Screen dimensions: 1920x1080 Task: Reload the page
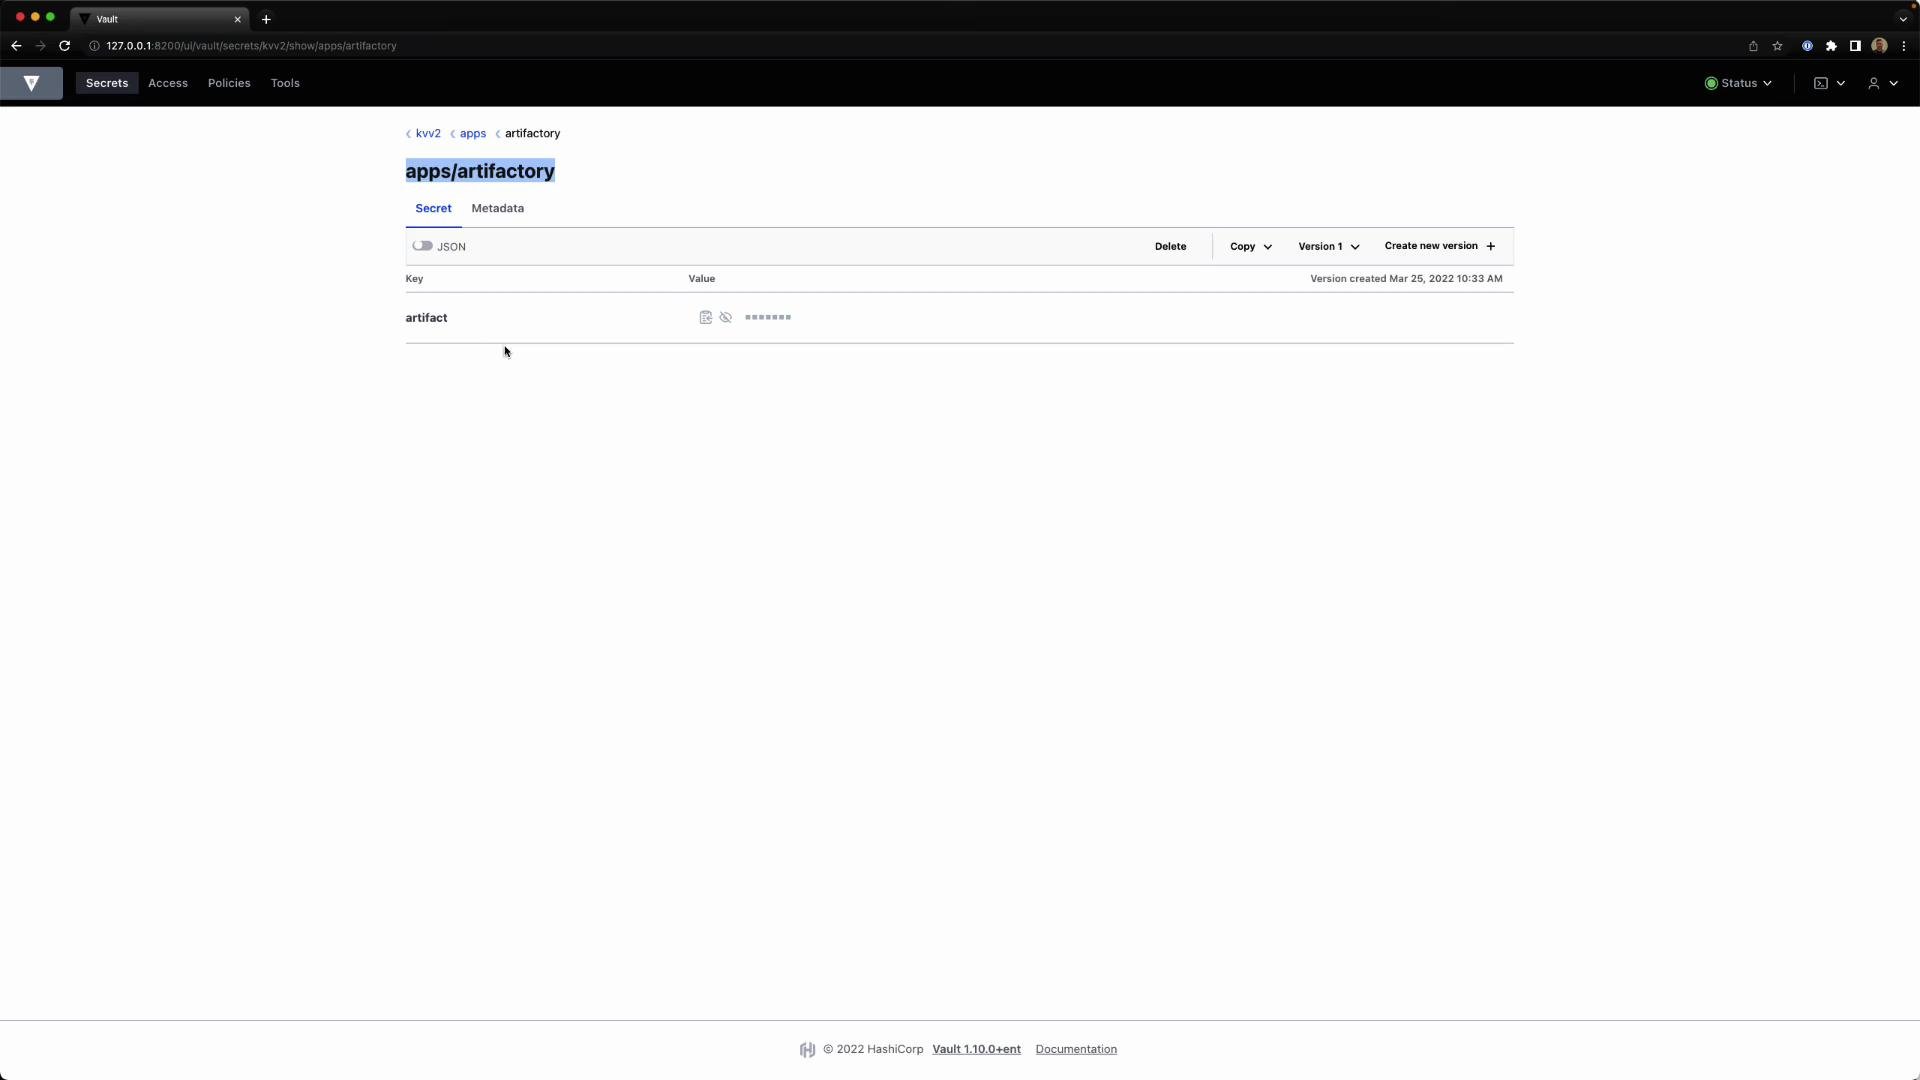click(x=65, y=46)
